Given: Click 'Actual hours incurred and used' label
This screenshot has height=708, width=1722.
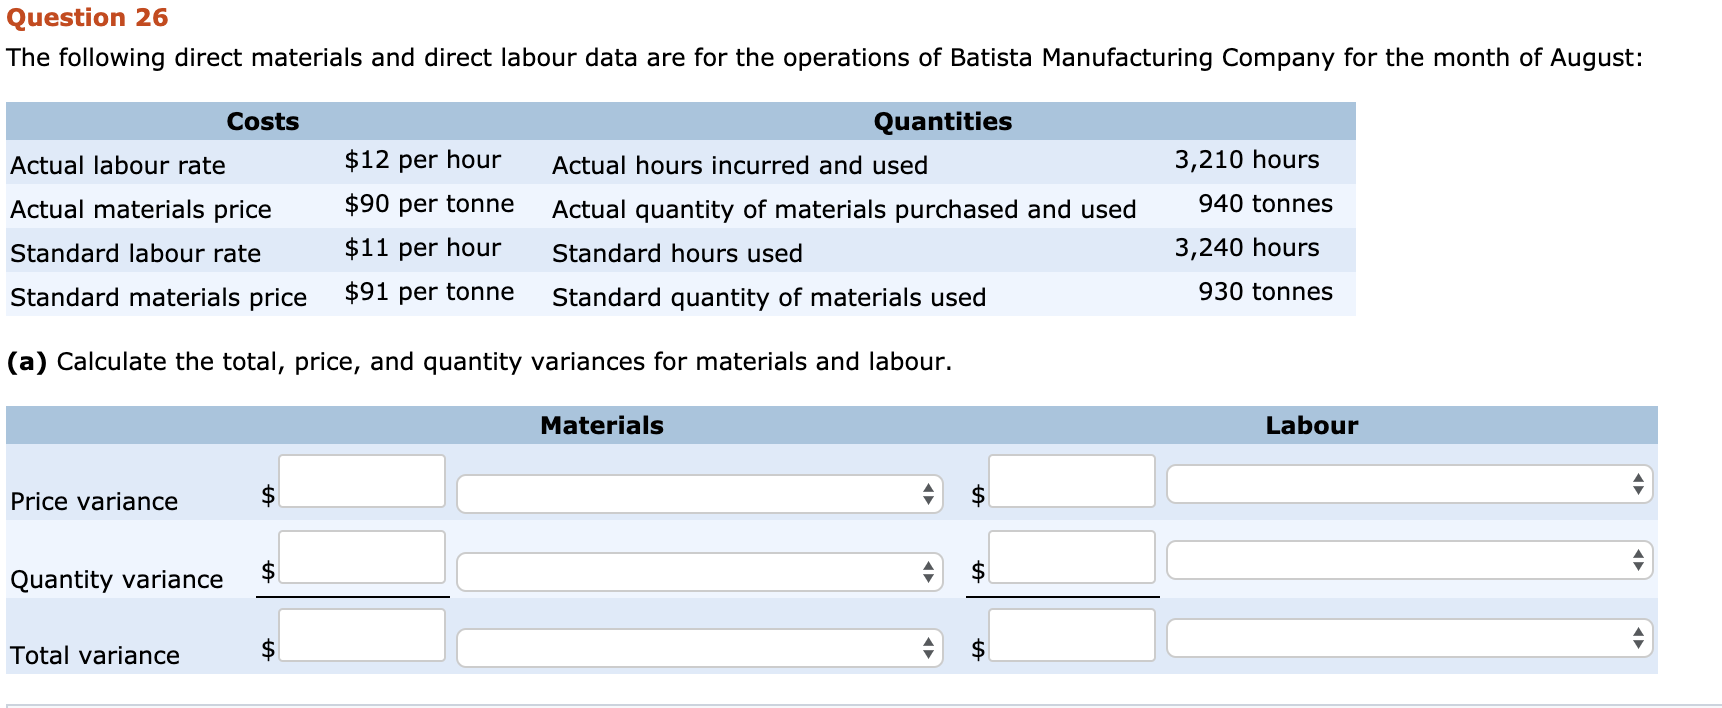Looking at the screenshot, I should [x=740, y=165].
